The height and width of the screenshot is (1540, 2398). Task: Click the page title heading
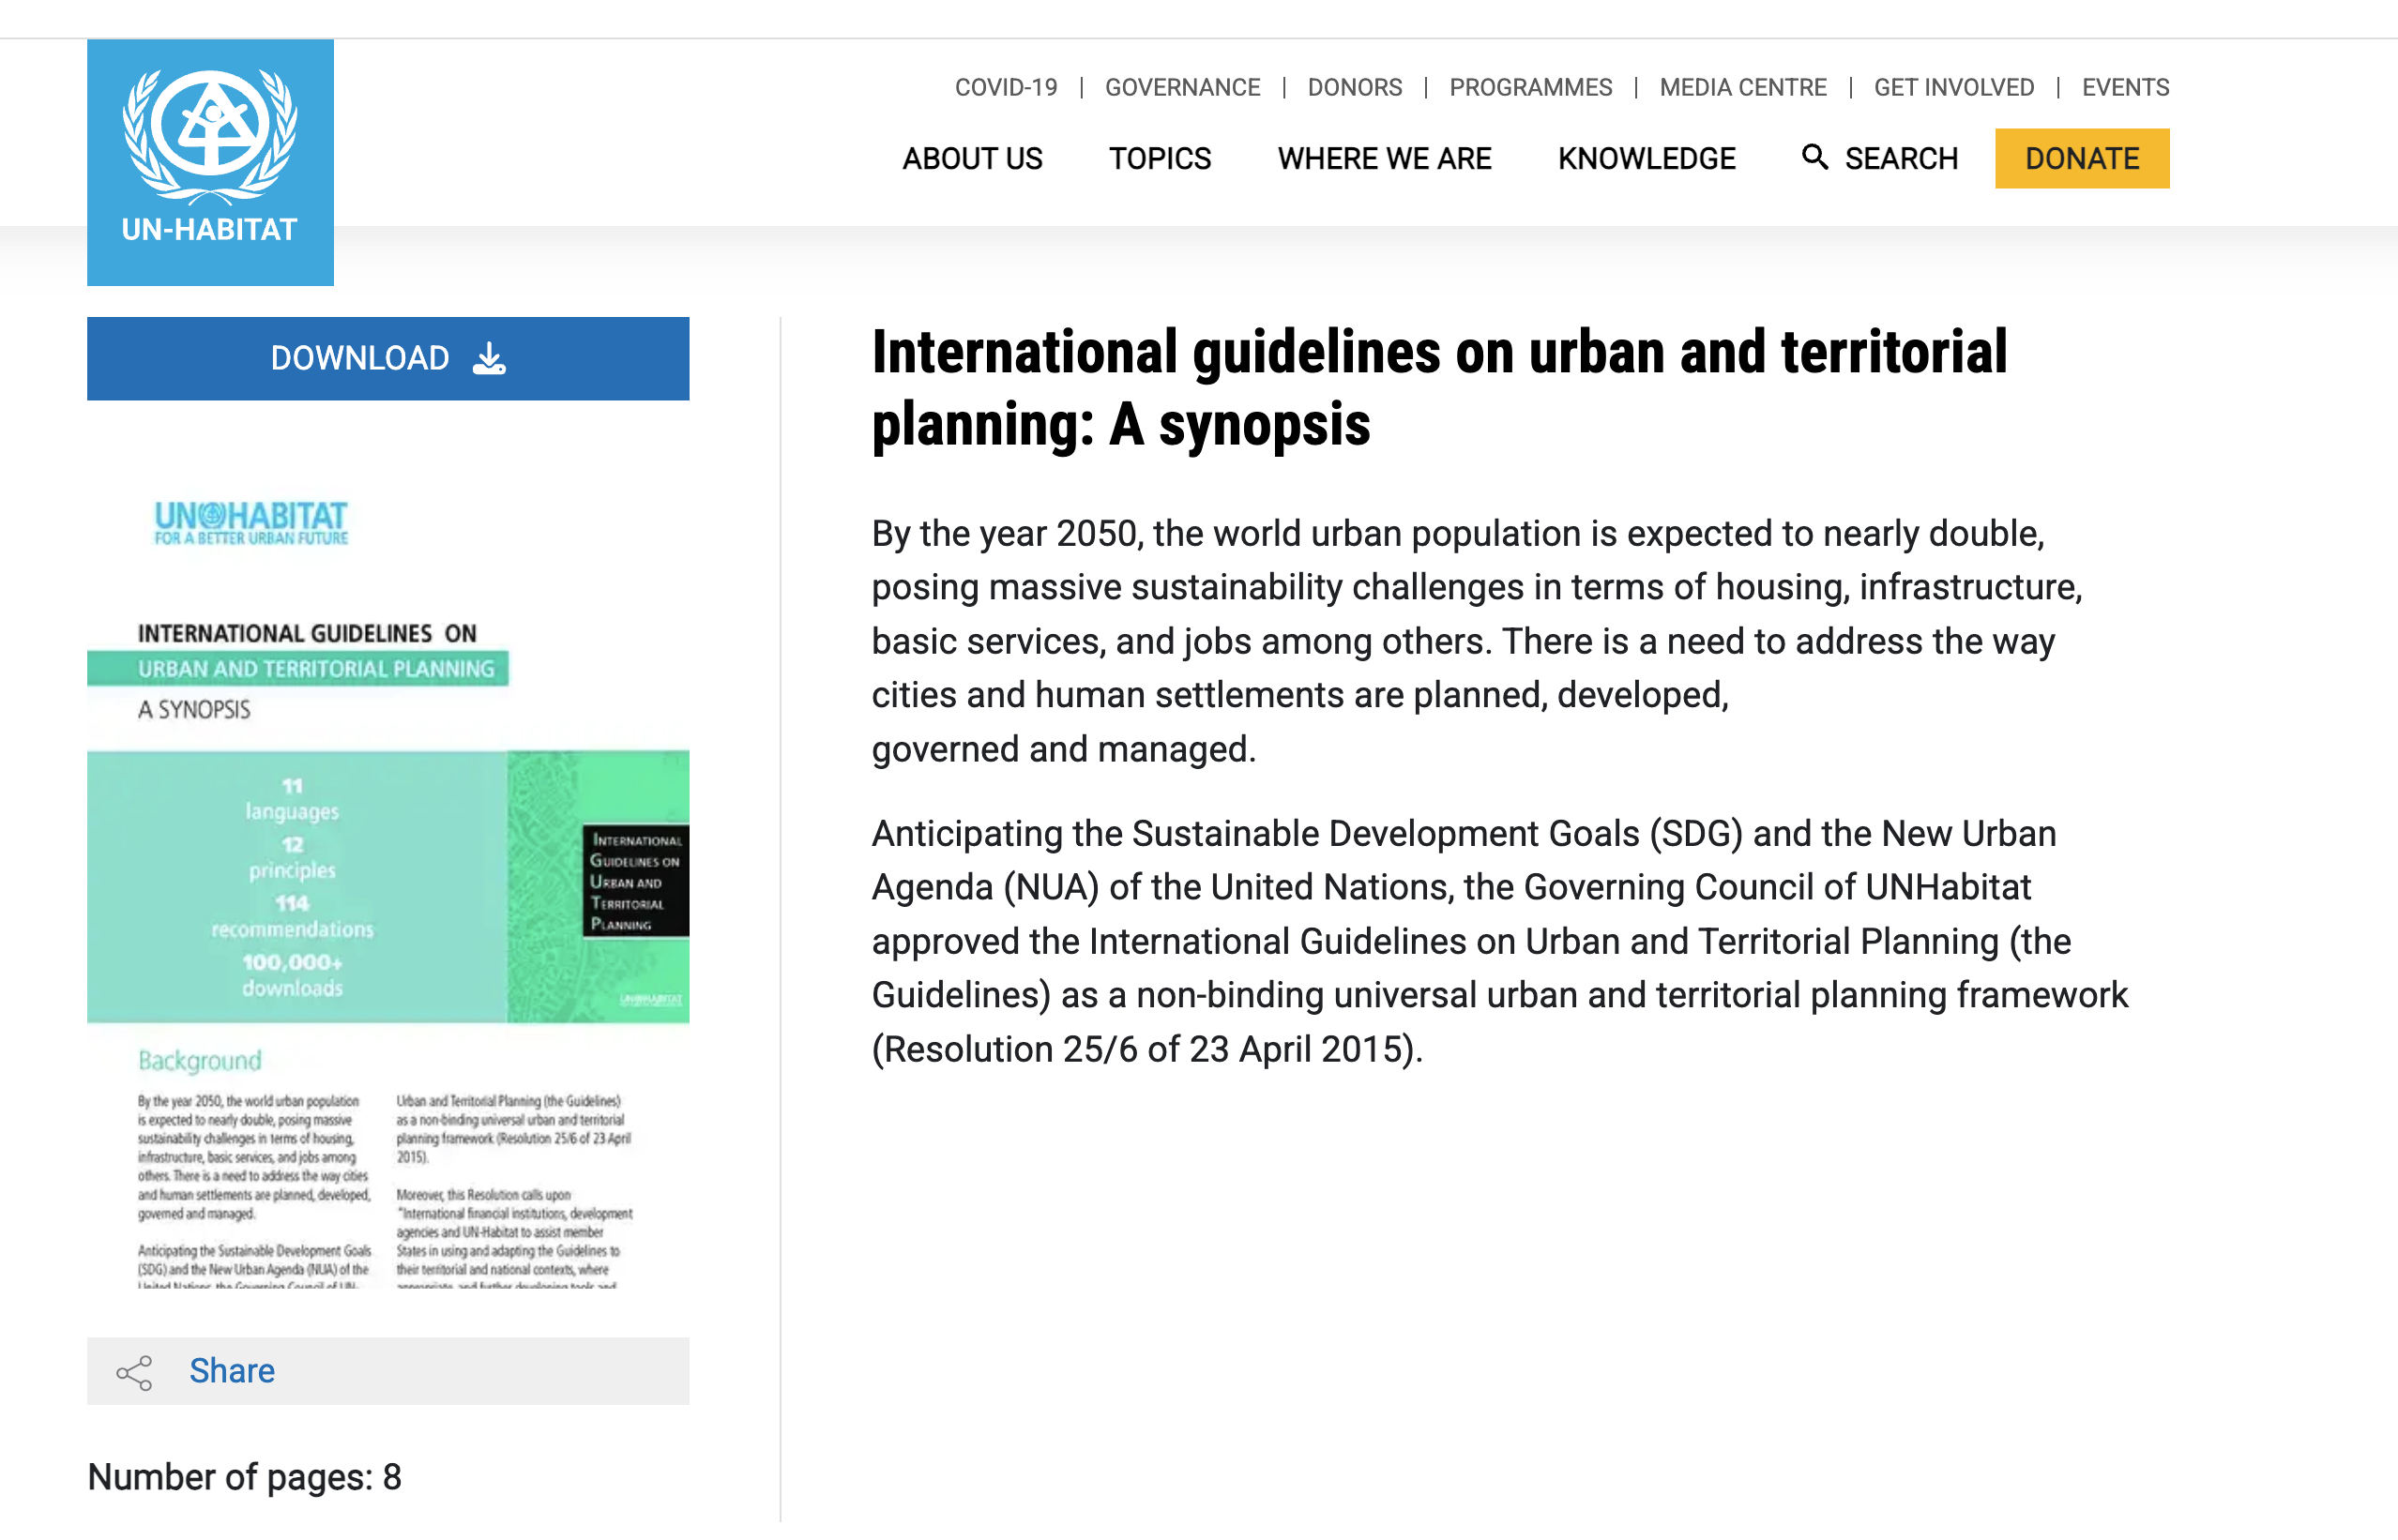pos(1439,388)
